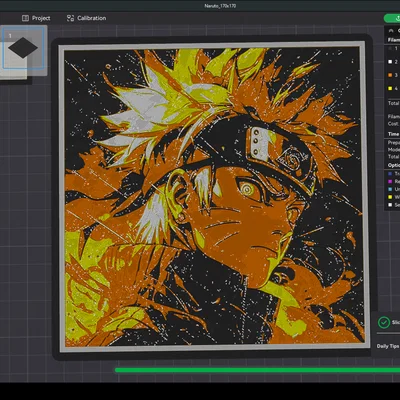Image resolution: width=400 pixels, height=400 pixels.
Task: Click filament 3 orange color swatch
Action: pos(390,75)
